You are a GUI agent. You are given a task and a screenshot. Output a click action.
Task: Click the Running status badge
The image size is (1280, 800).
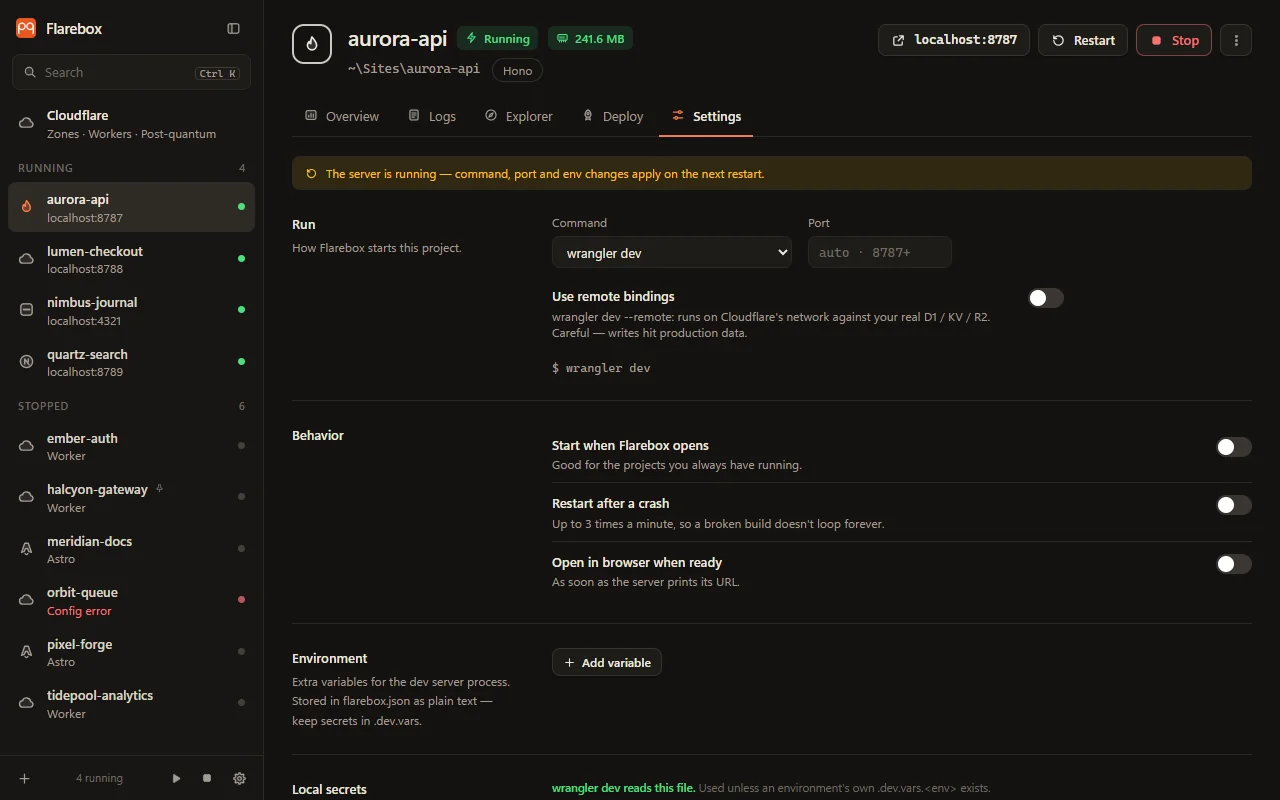pyautogui.click(x=497, y=39)
